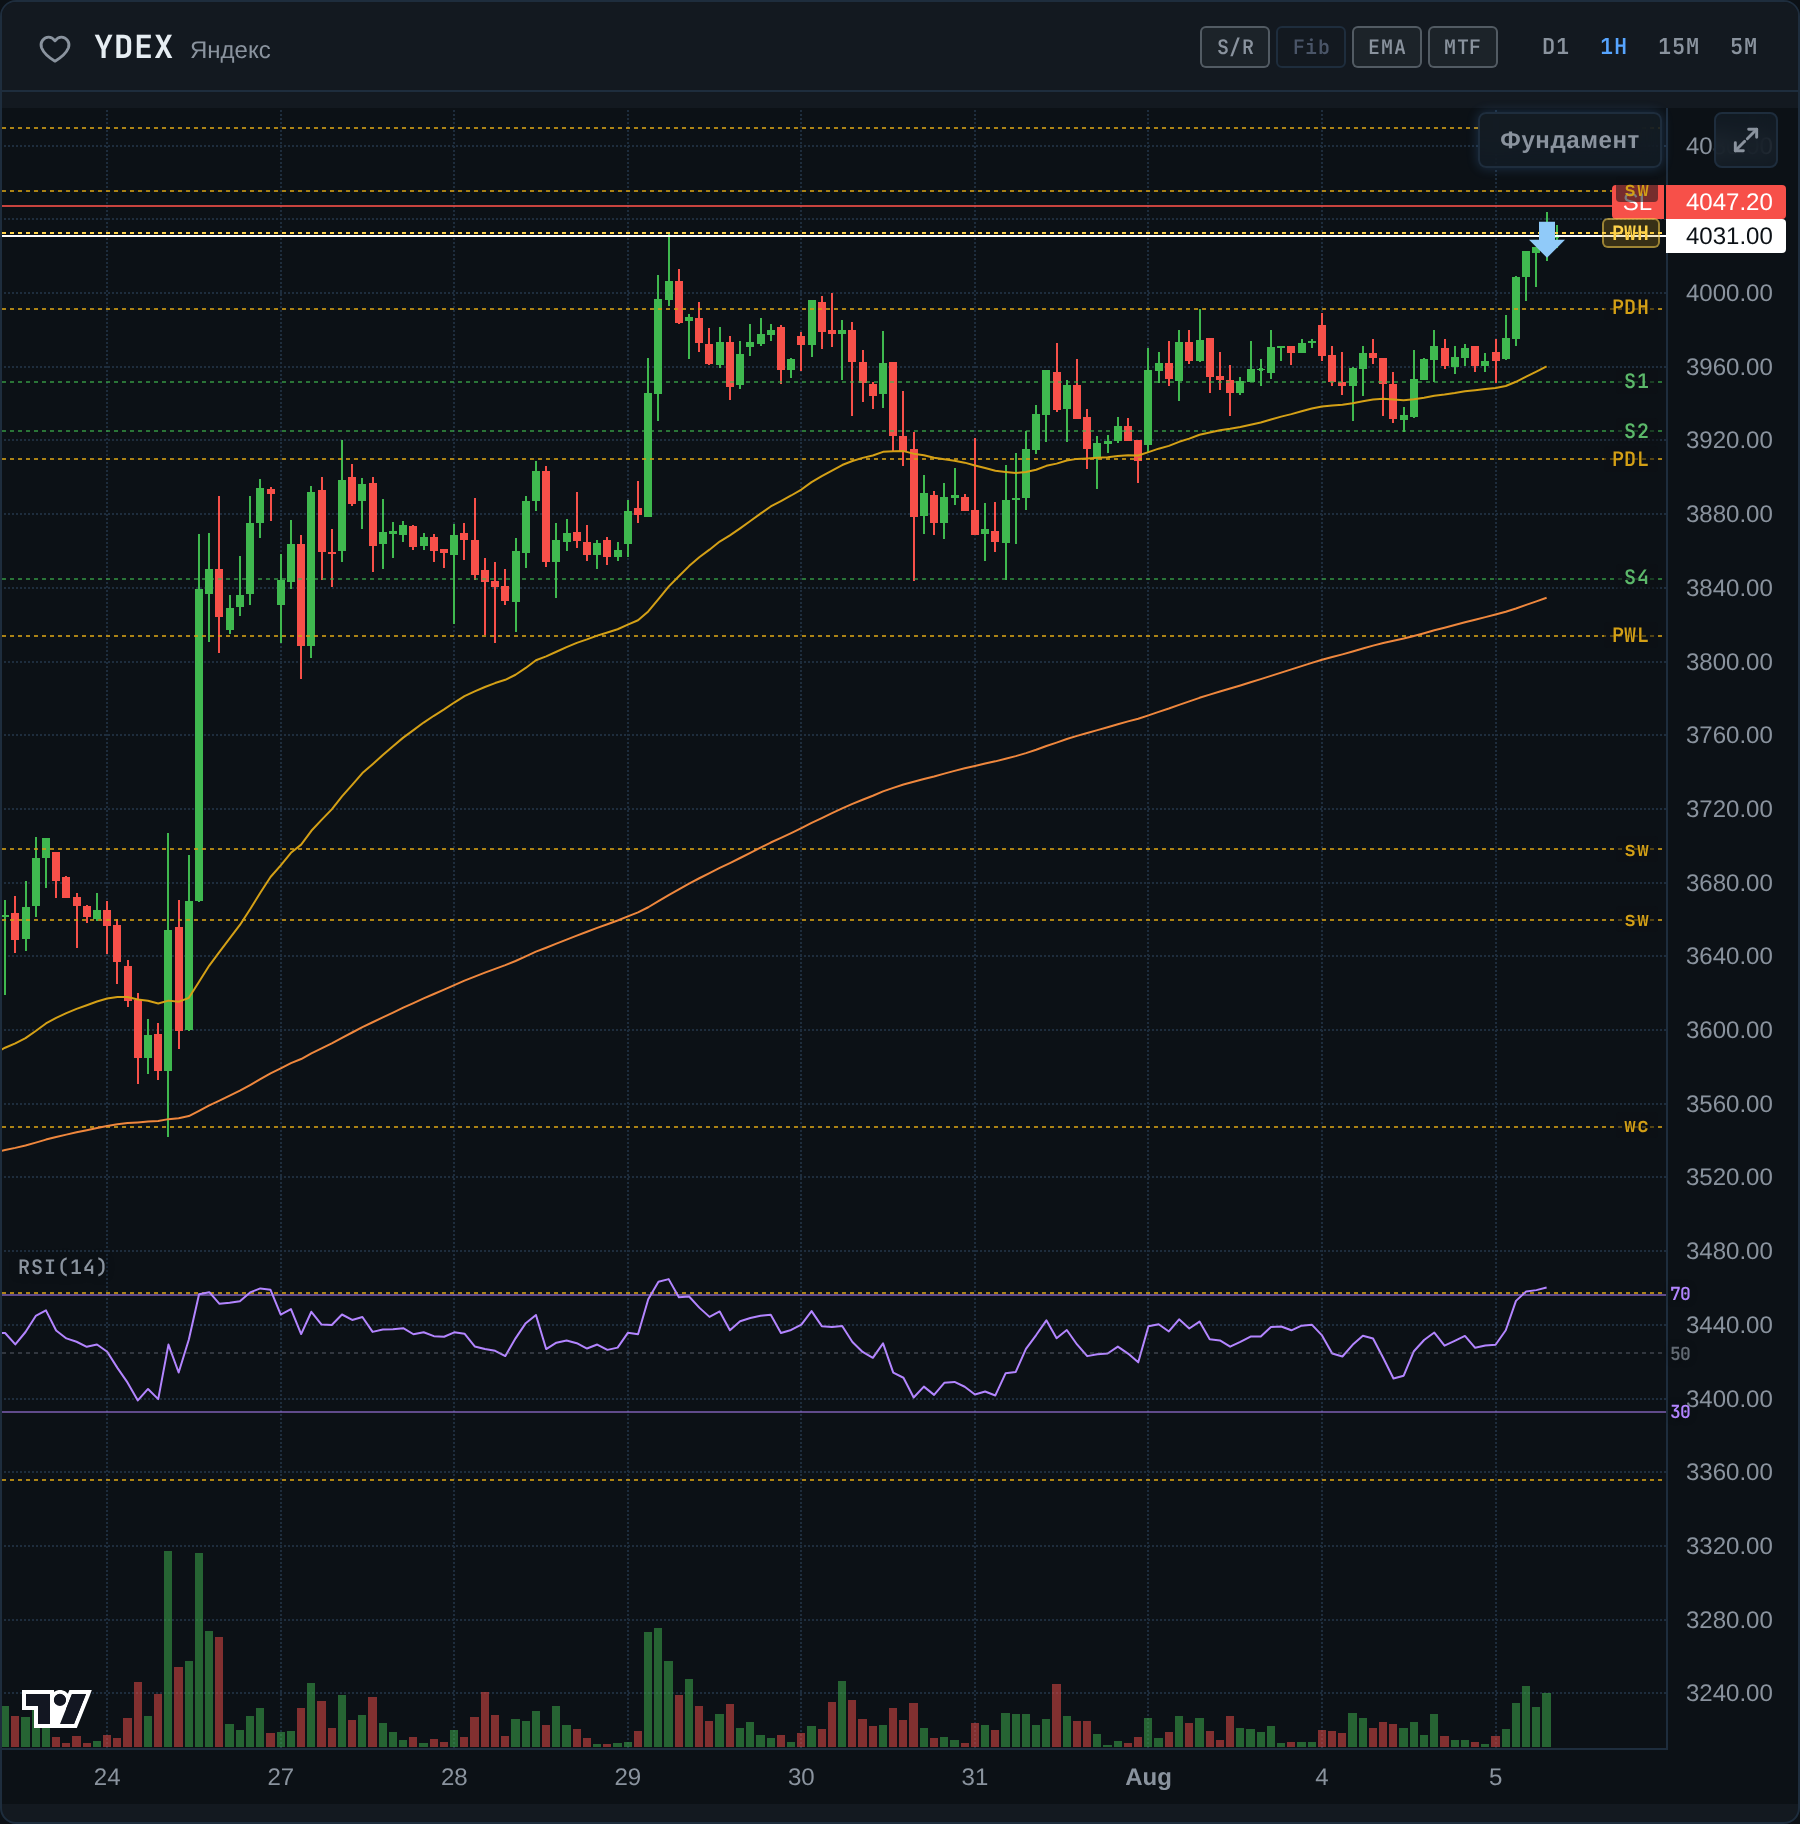Click the PDH level label
The image size is (1800, 1824).
1630,307
